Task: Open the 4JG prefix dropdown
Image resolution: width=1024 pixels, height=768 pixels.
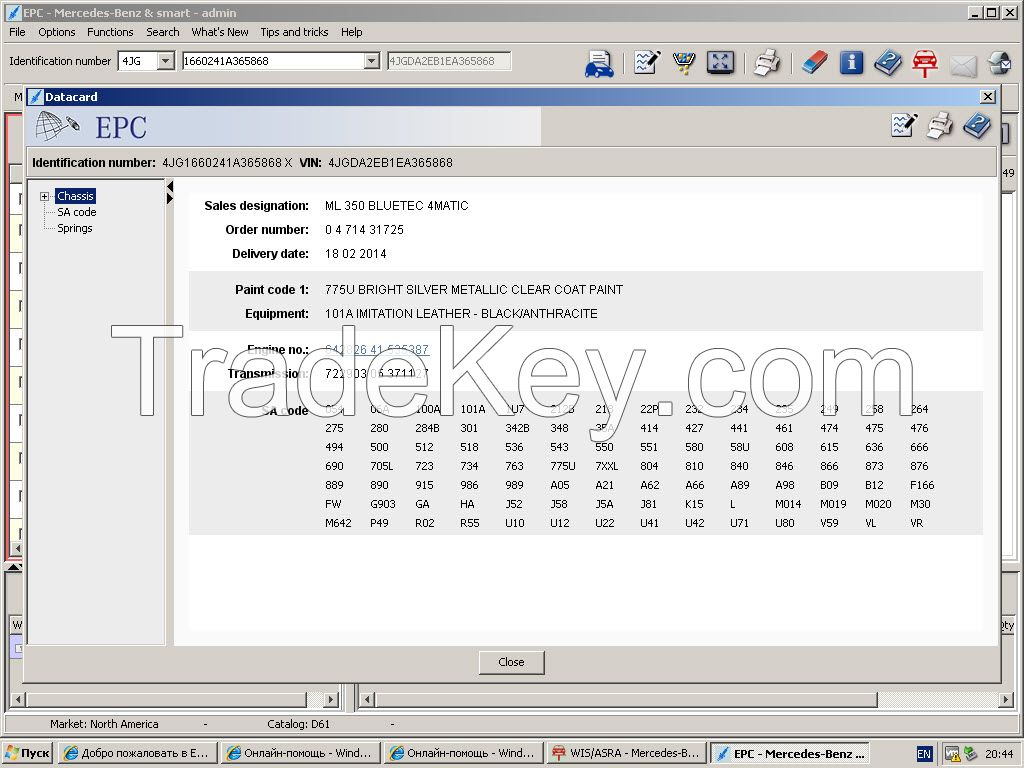Action: (x=165, y=61)
